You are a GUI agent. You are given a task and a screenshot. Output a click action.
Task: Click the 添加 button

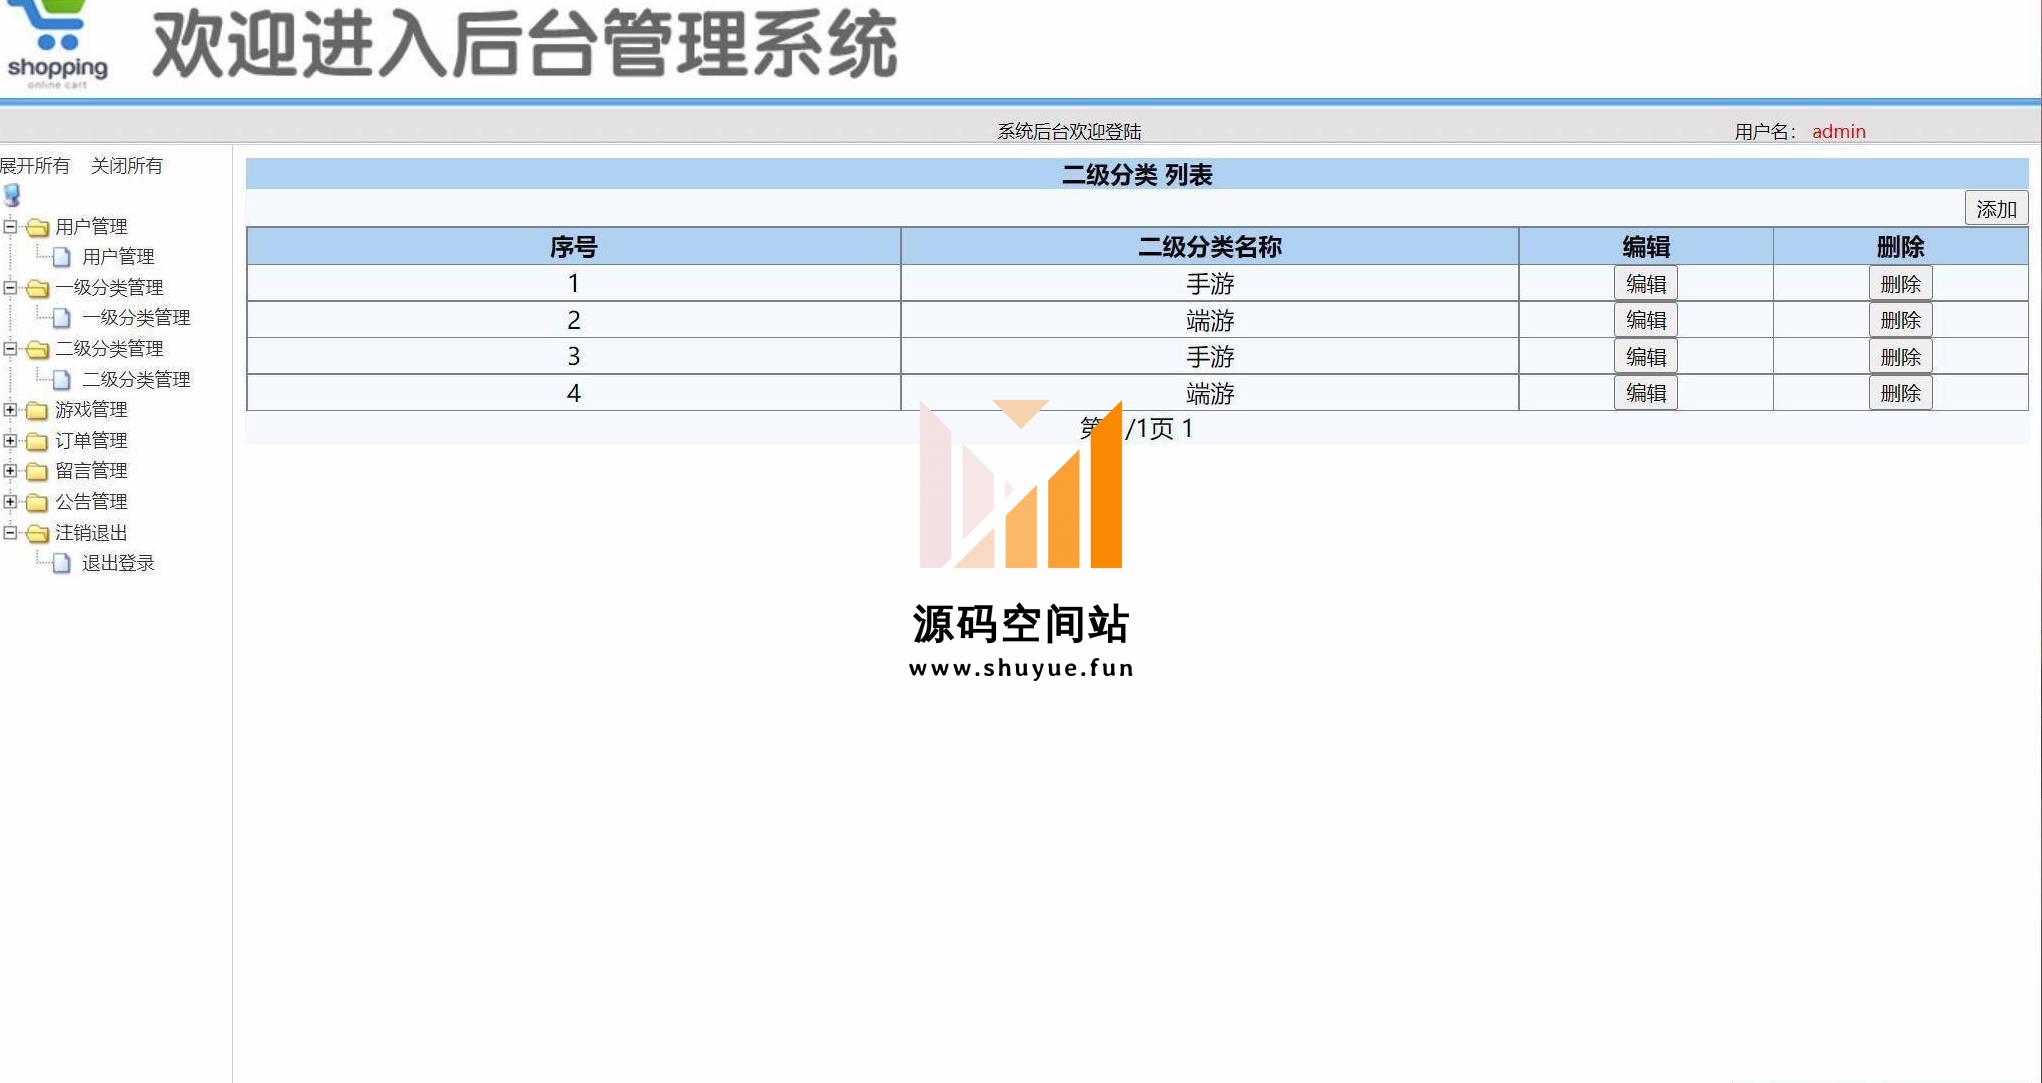1996,209
